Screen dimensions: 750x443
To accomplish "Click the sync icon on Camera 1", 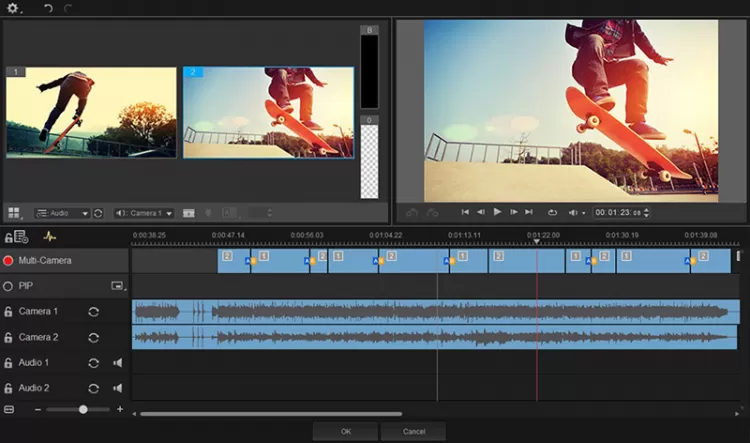I will pos(93,312).
